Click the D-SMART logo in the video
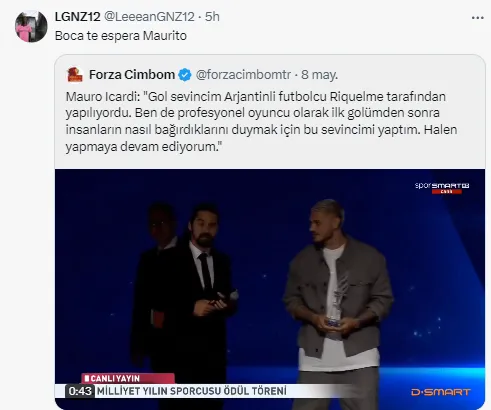The width and height of the screenshot is (491, 410). point(441,392)
